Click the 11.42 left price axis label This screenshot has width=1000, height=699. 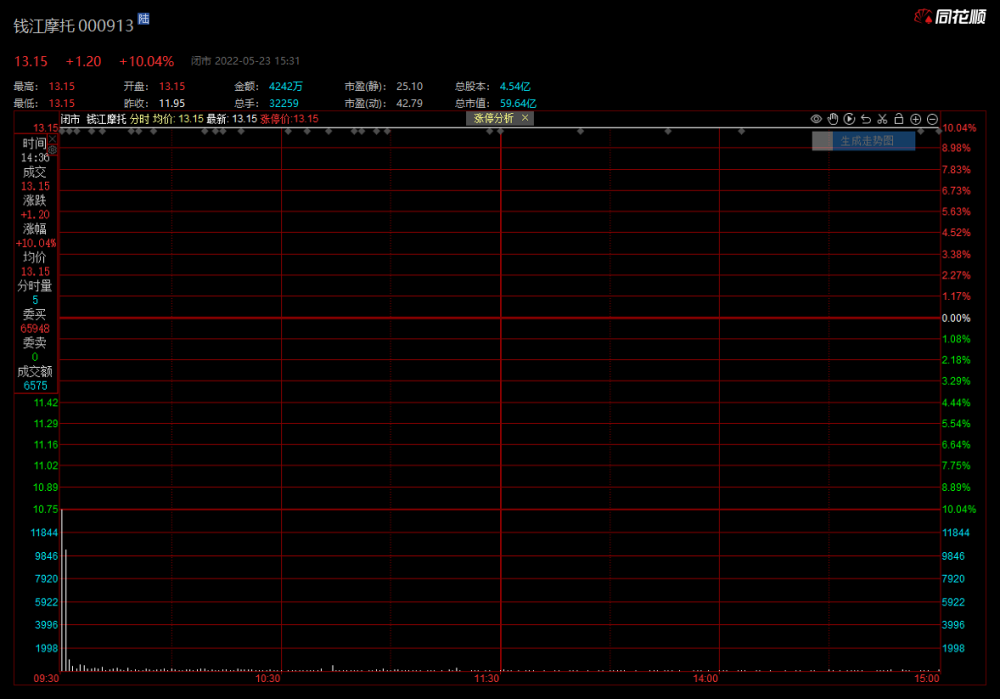pos(46,402)
